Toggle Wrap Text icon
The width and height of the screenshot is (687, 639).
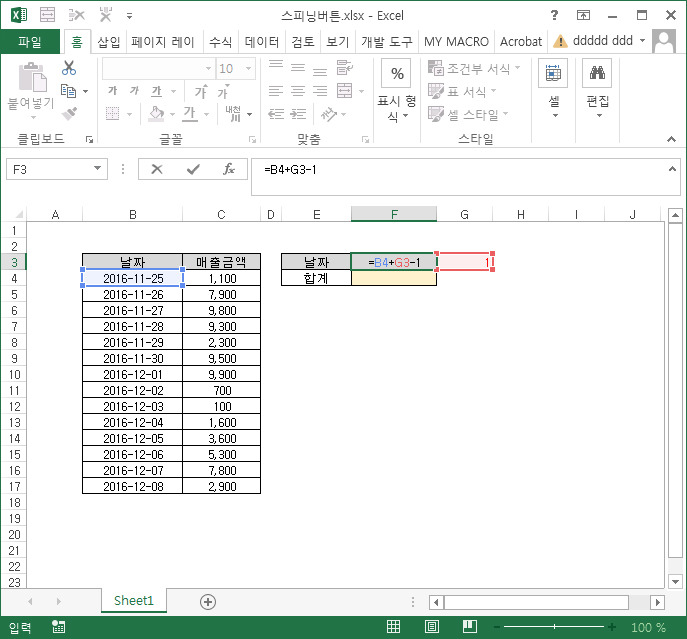[344, 67]
